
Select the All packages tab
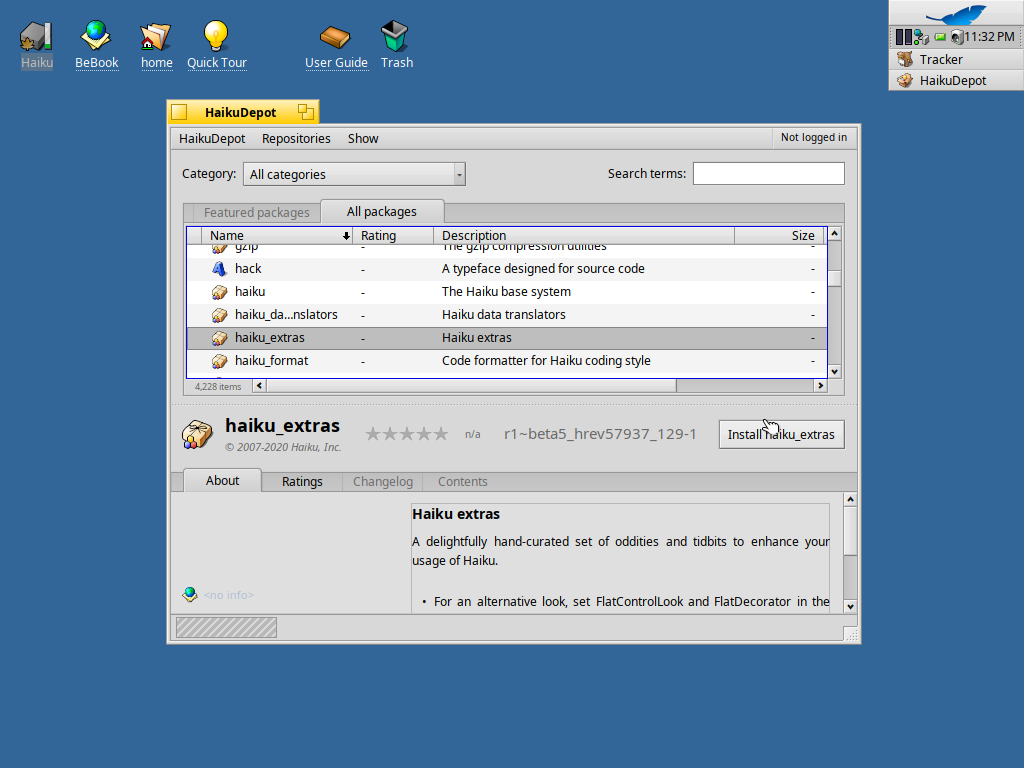tap(381, 212)
